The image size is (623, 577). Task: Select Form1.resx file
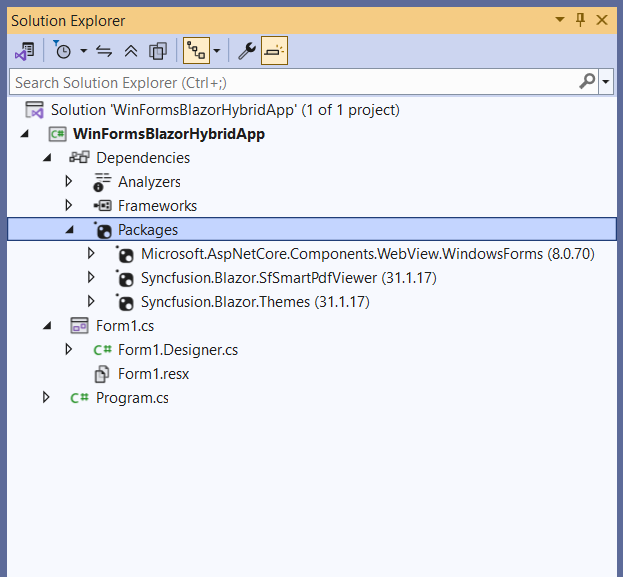click(153, 374)
